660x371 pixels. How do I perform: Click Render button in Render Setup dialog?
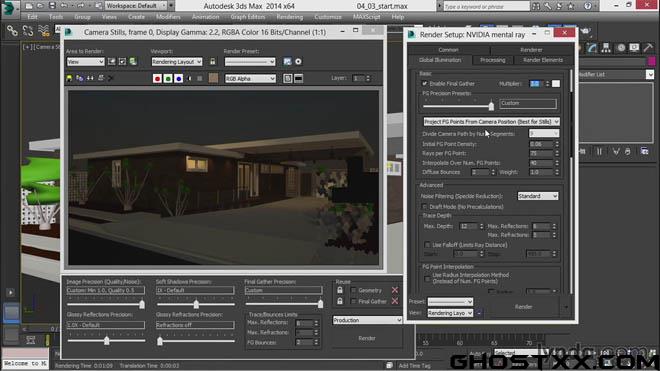[523, 307]
